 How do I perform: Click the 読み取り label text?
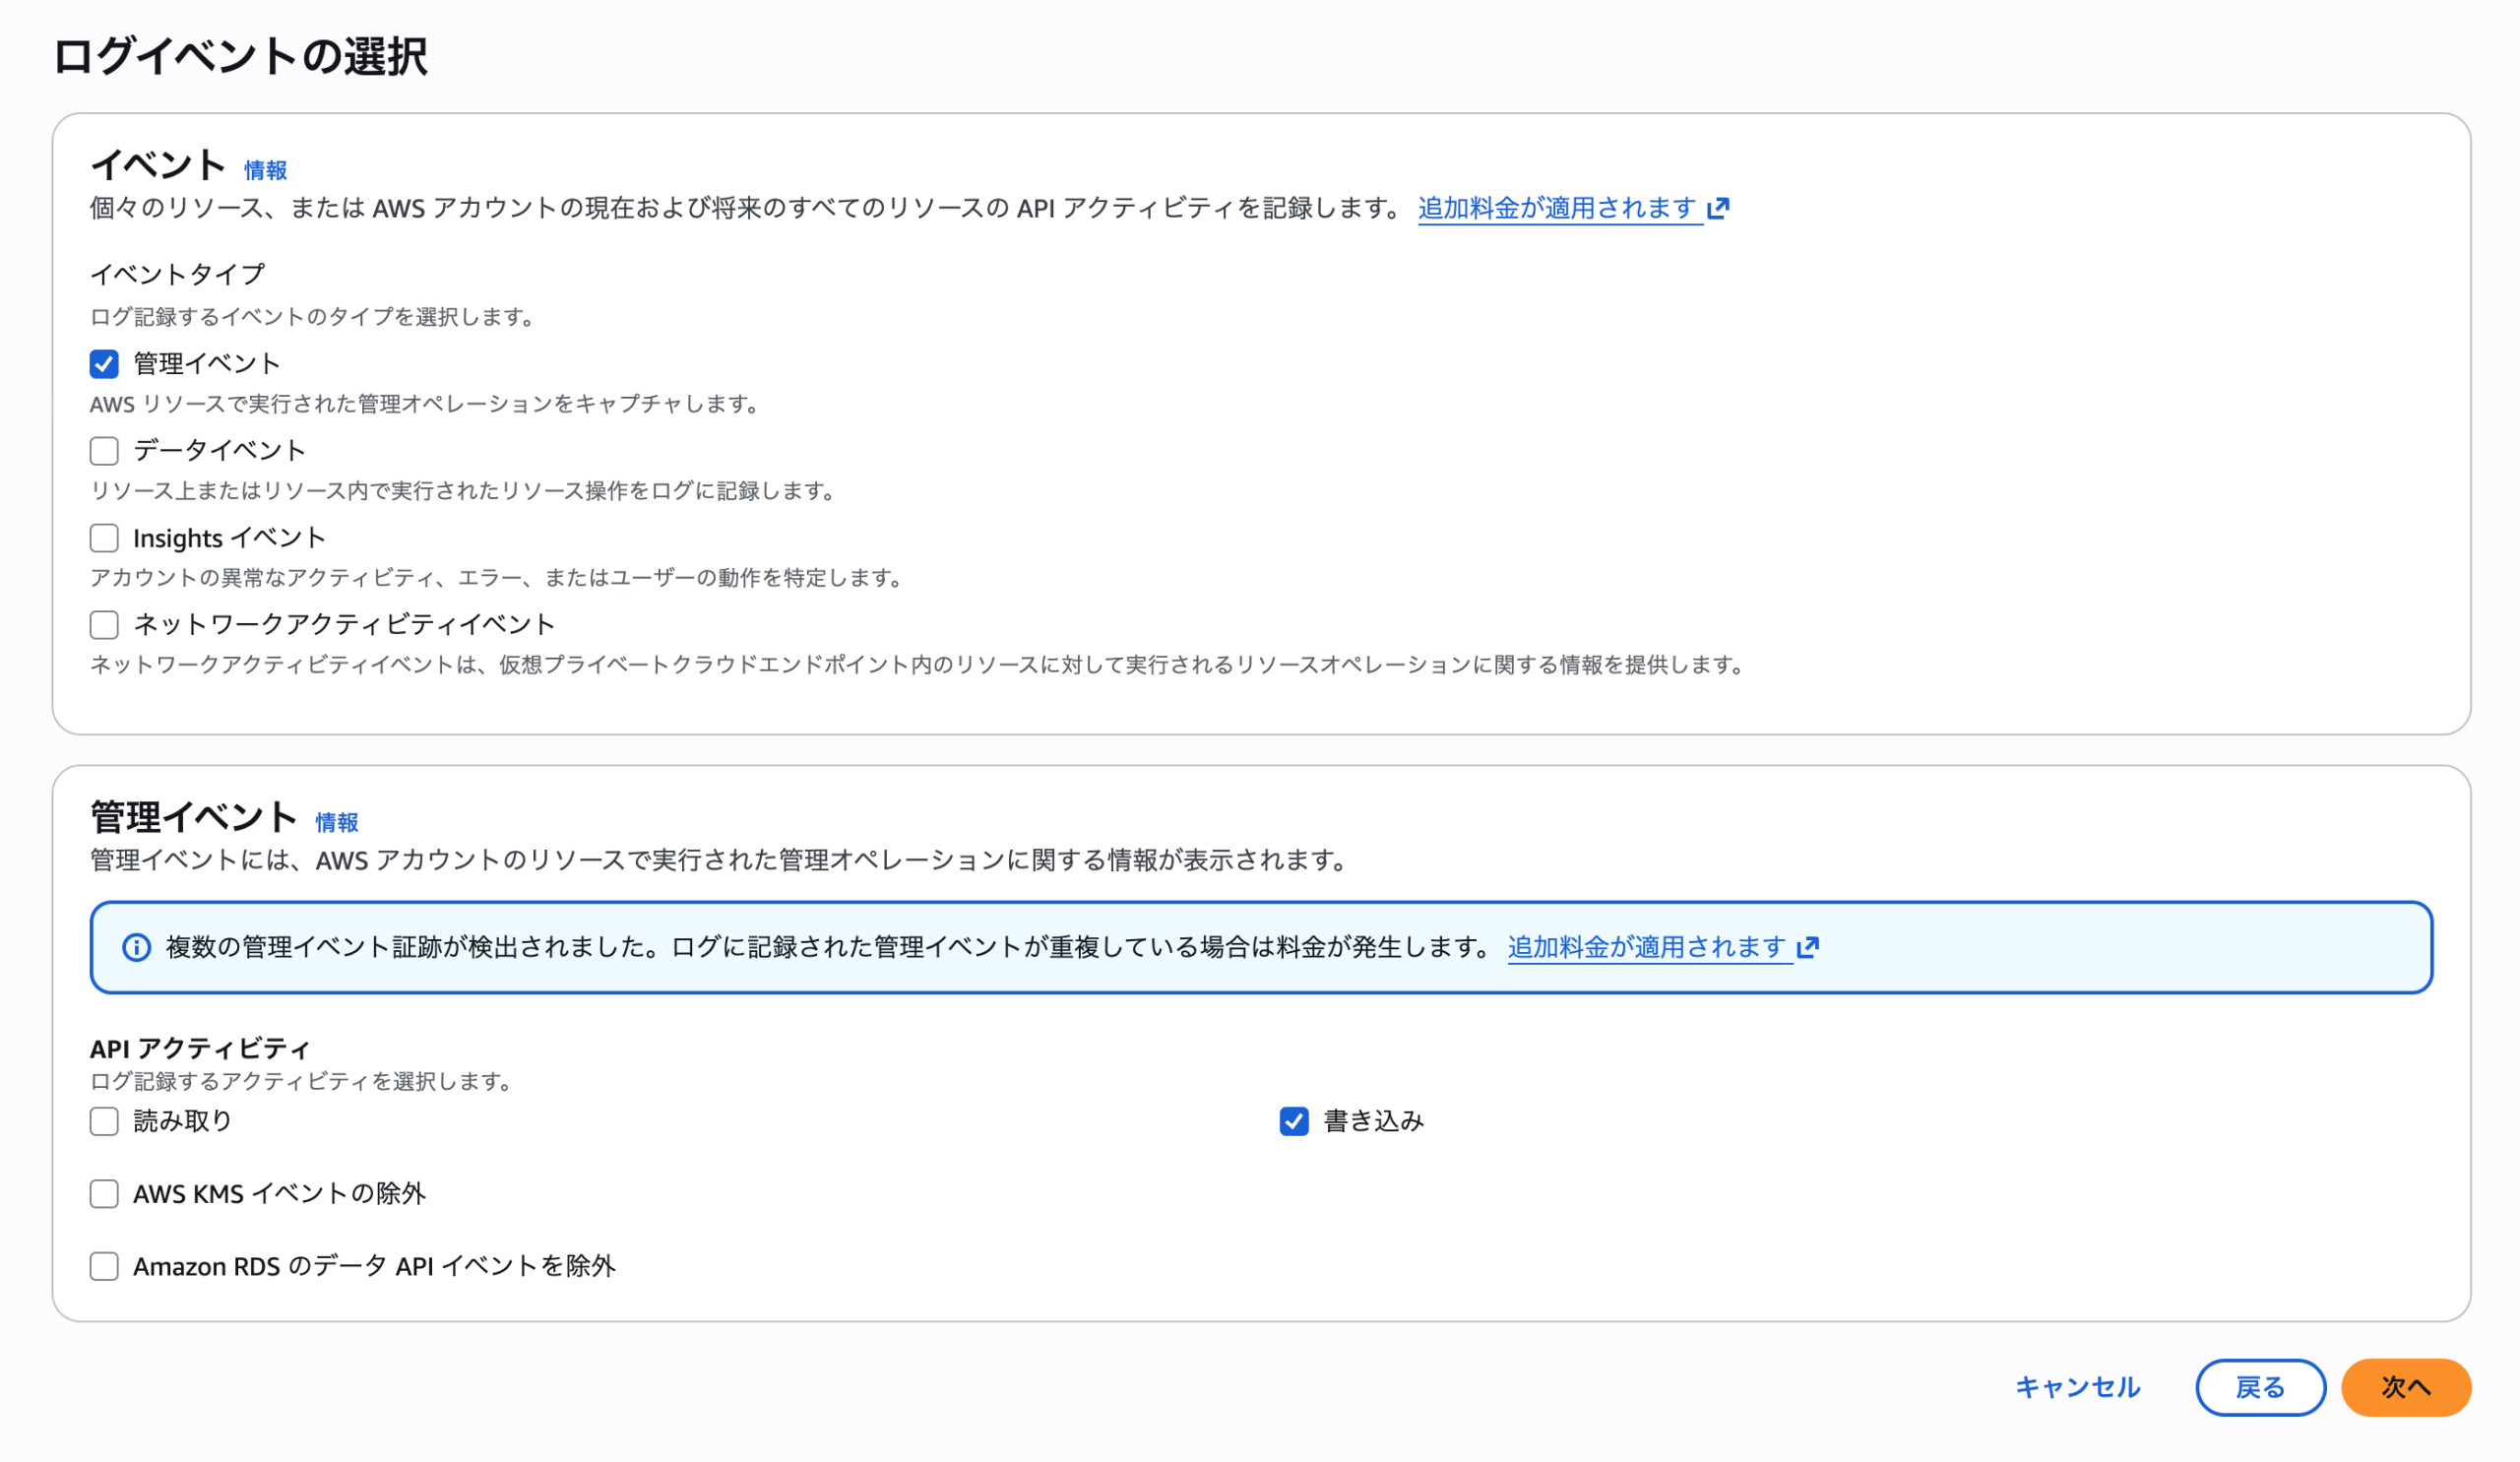click(183, 1121)
